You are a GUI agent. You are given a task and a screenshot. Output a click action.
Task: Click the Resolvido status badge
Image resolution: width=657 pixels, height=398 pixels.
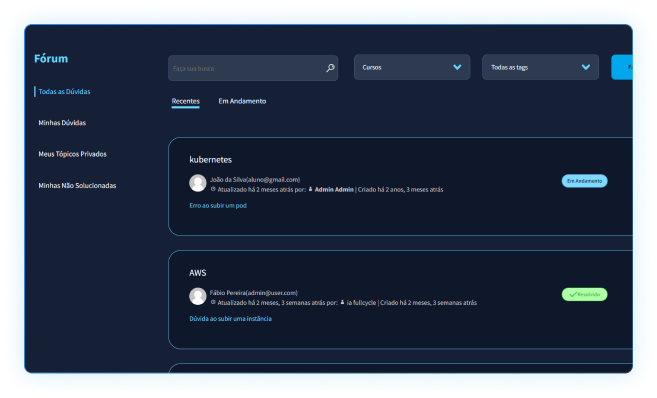pyautogui.click(x=585, y=295)
